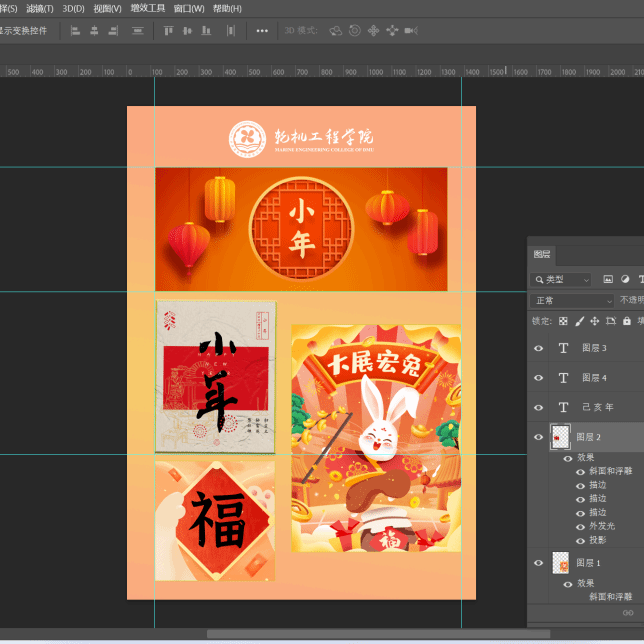Image resolution: width=644 pixels, height=644 pixels.
Task: Click the align top edges icon
Action: pyautogui.click(x=166, y=31)
